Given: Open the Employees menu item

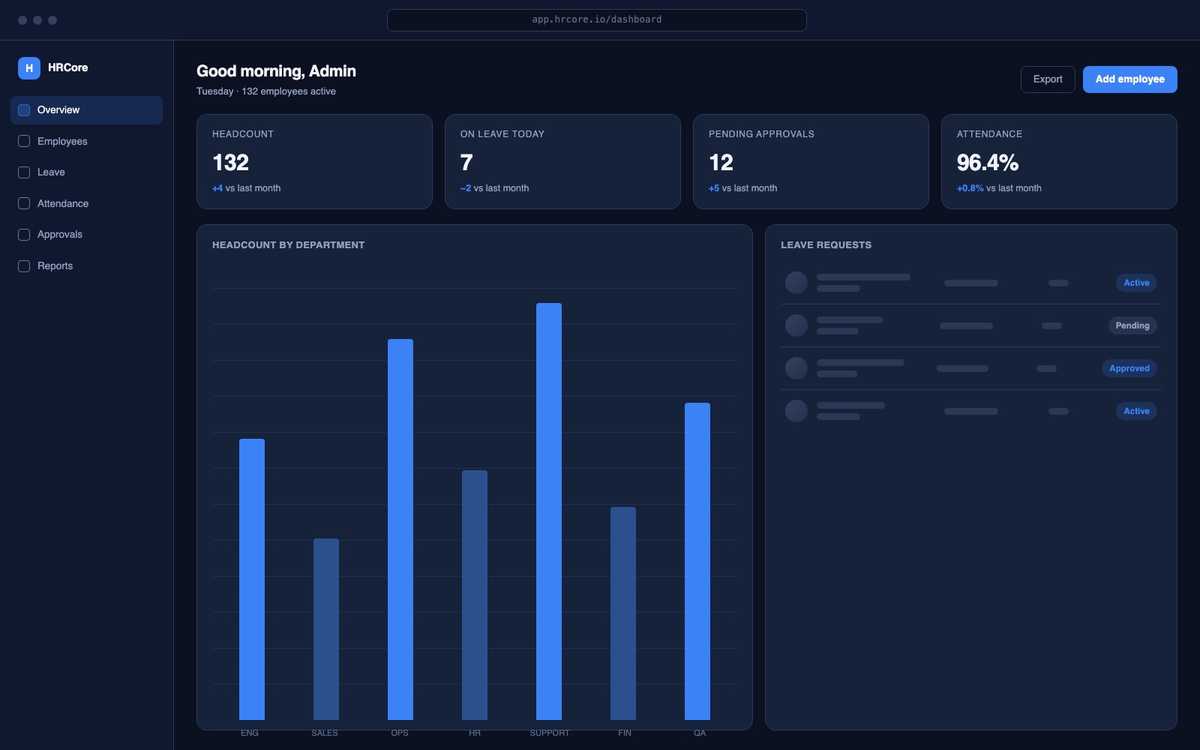Looking at the screenshot, I should tap(87, 141).
